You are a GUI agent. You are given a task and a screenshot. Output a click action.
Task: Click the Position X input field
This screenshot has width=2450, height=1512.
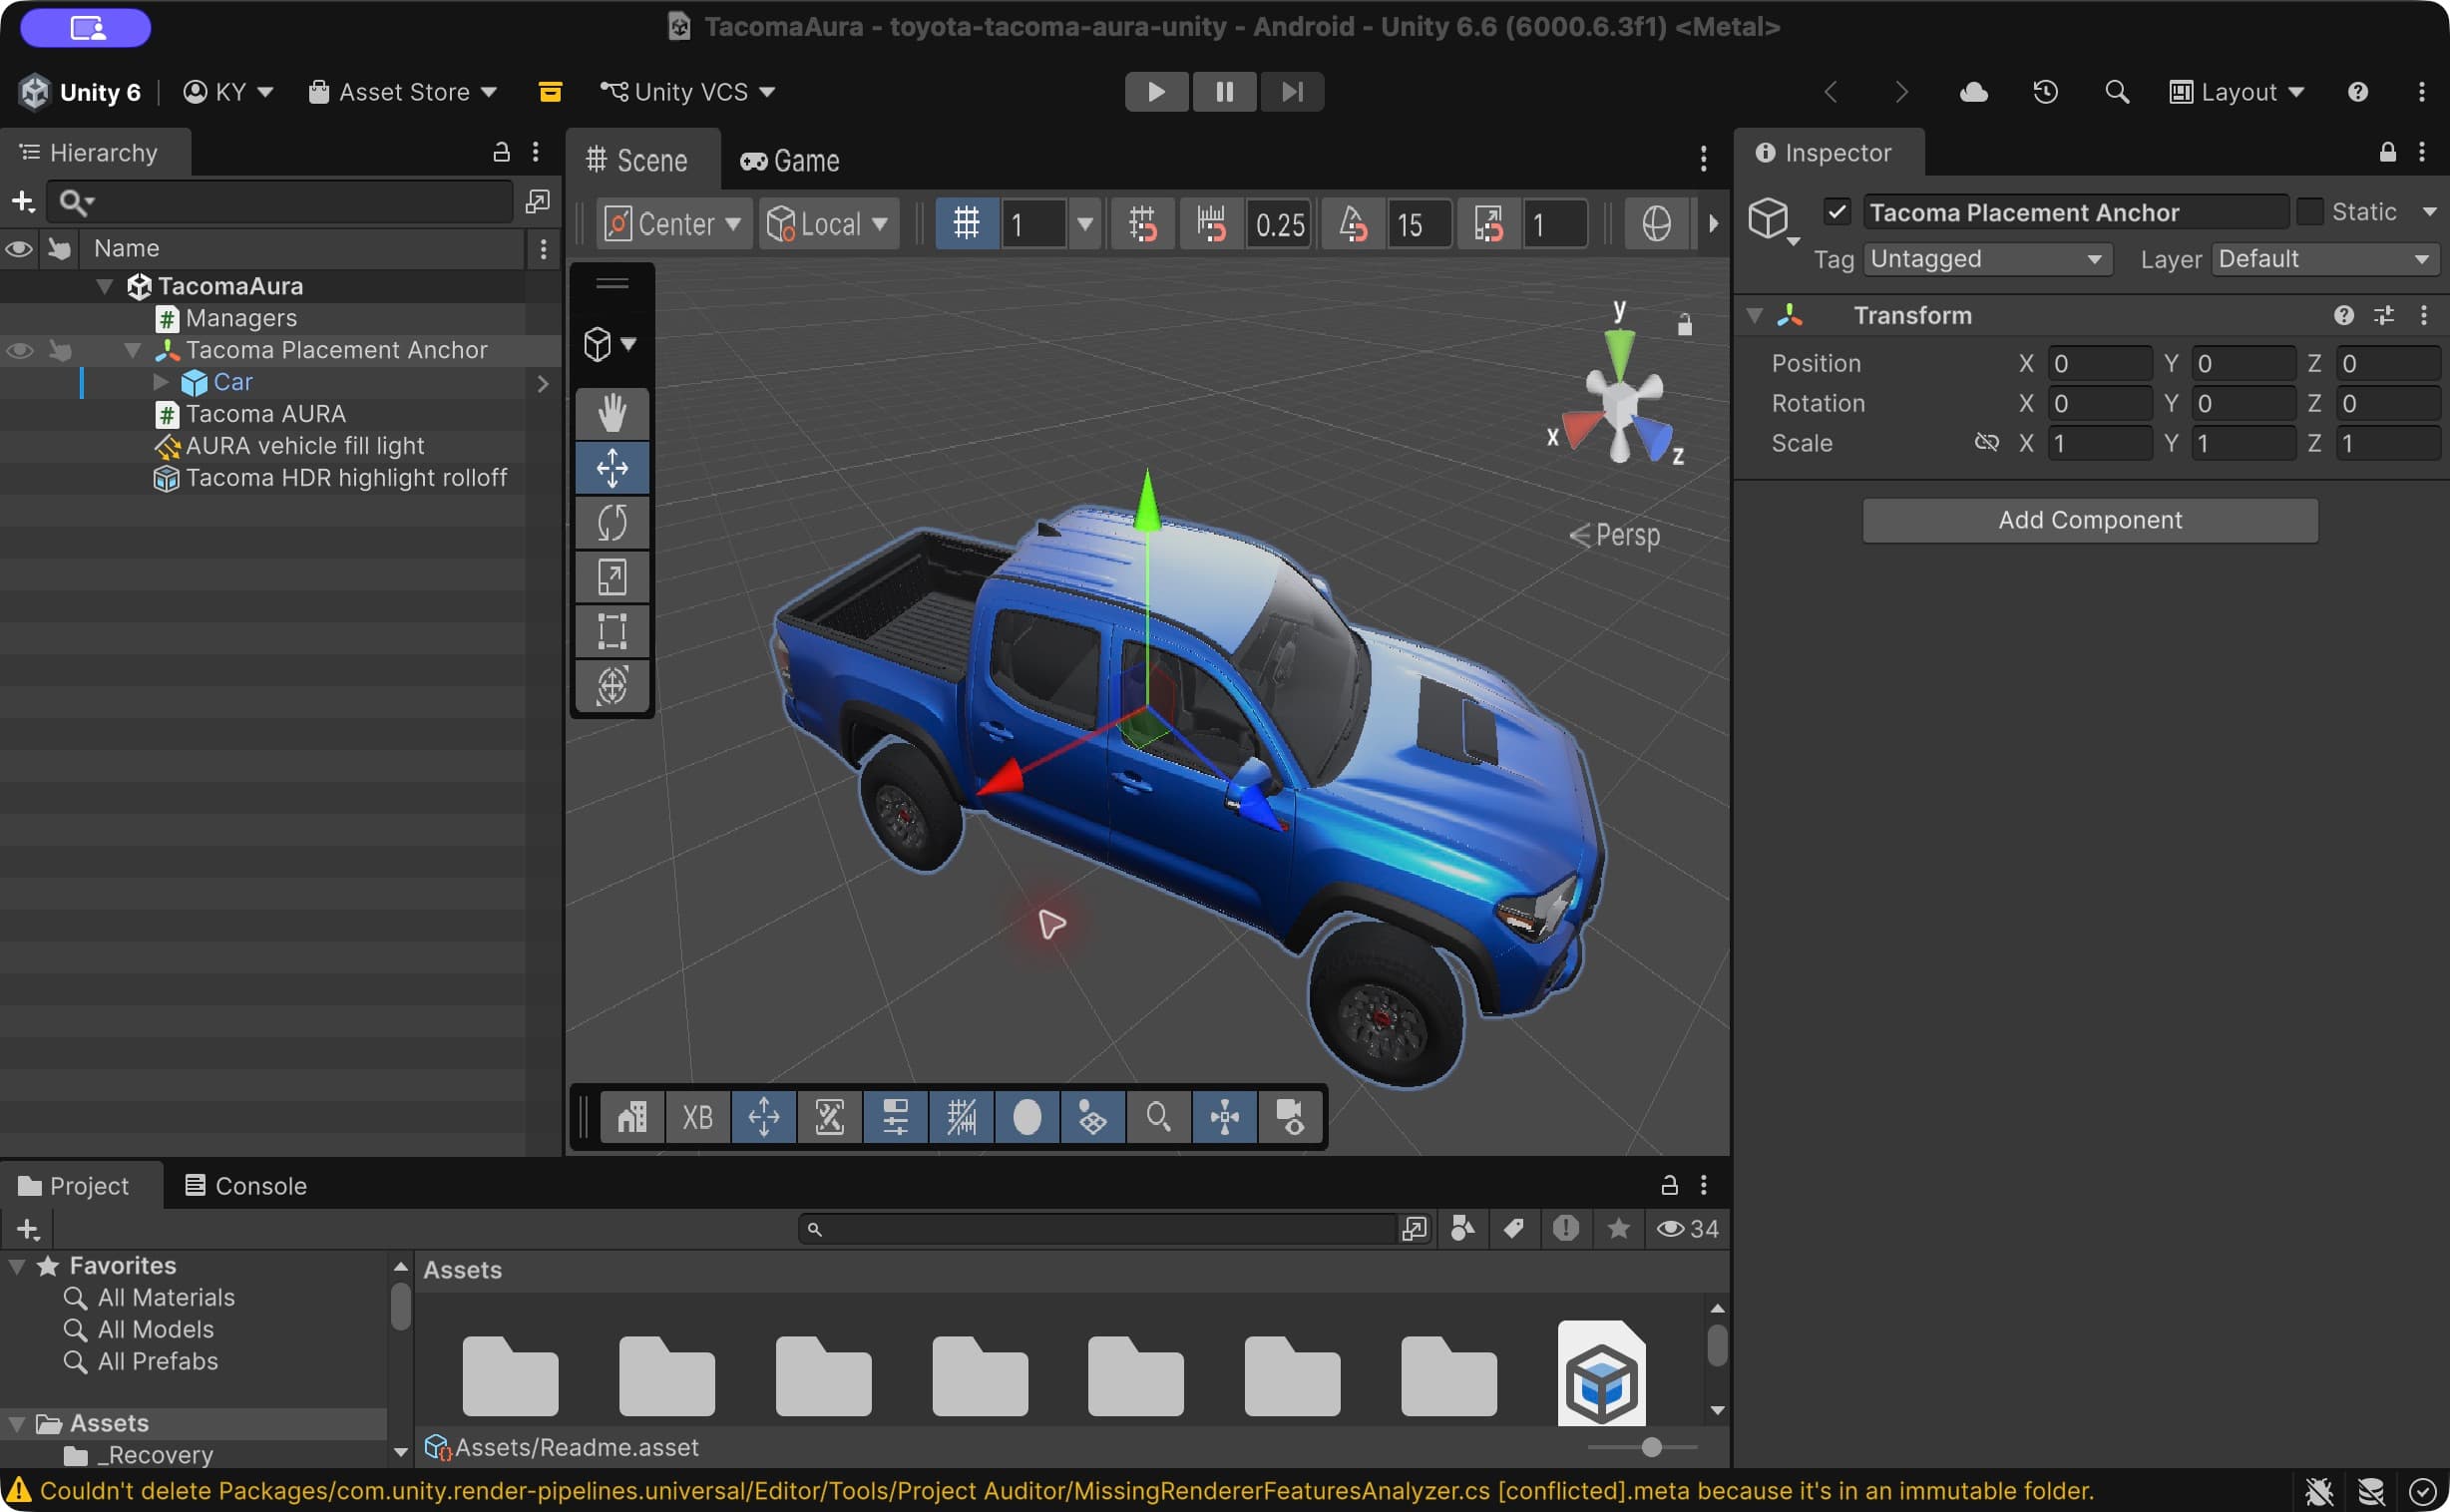click(x=2099, y=363)
